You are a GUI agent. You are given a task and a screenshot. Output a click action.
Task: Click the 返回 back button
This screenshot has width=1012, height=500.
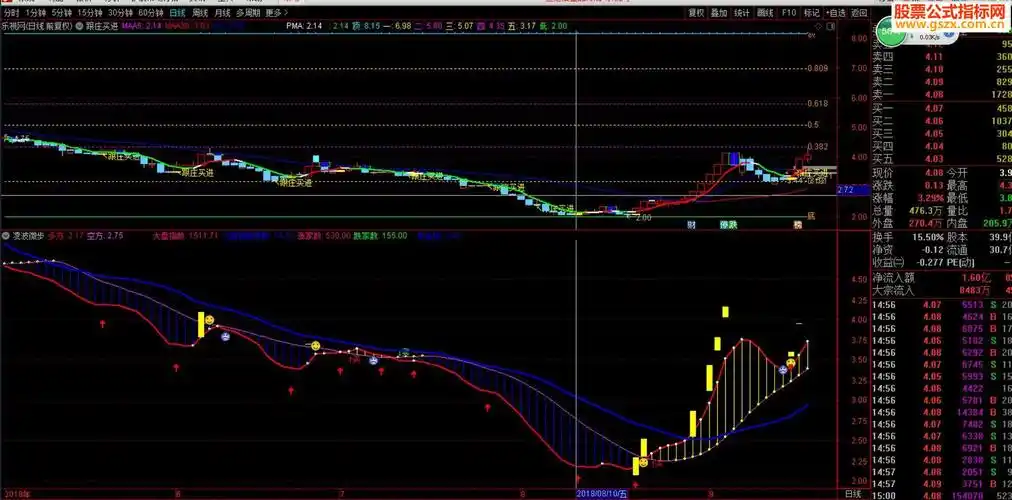(x=859, y=13)
